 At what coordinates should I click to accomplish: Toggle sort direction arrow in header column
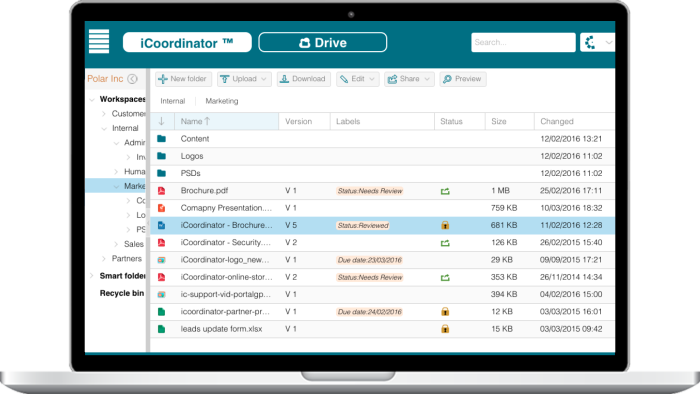(x=162, y=121)
